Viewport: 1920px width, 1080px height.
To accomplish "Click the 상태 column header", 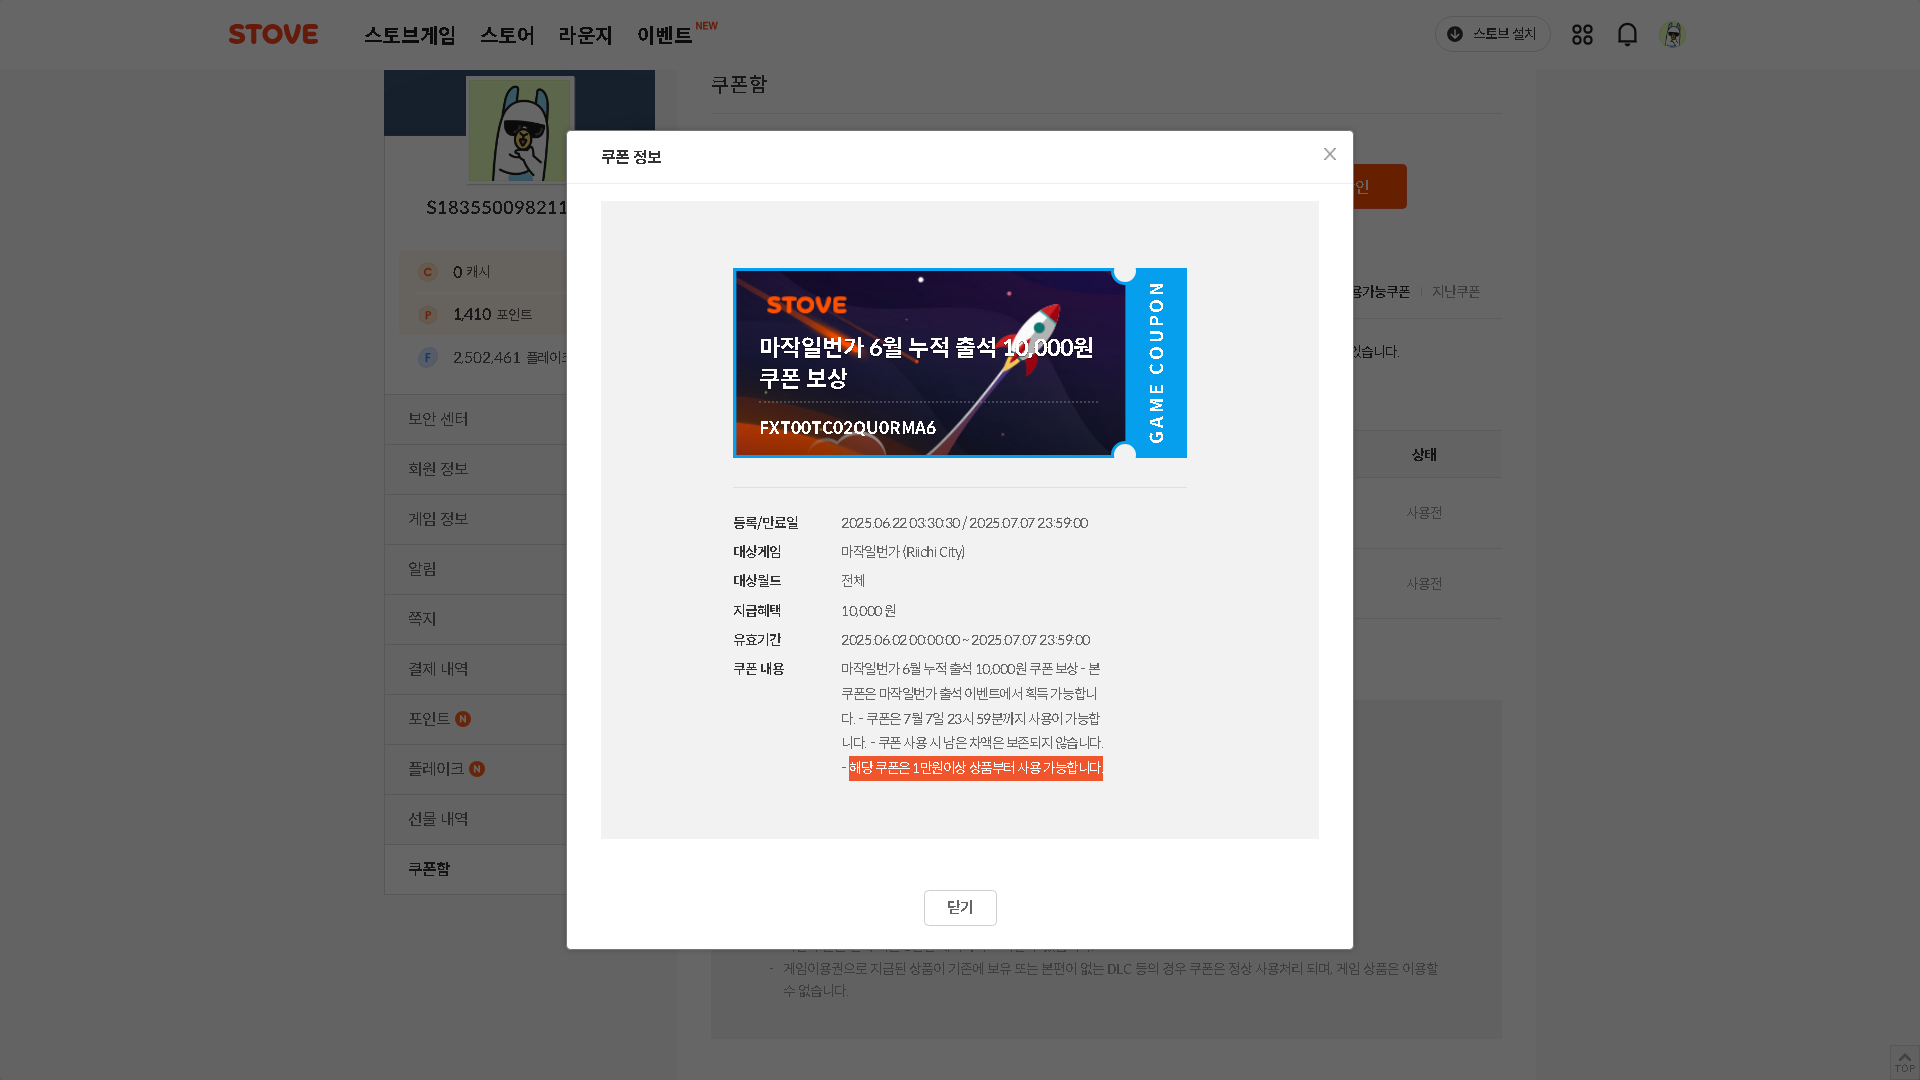I will pyautogui.click(x=1424, y=455).
